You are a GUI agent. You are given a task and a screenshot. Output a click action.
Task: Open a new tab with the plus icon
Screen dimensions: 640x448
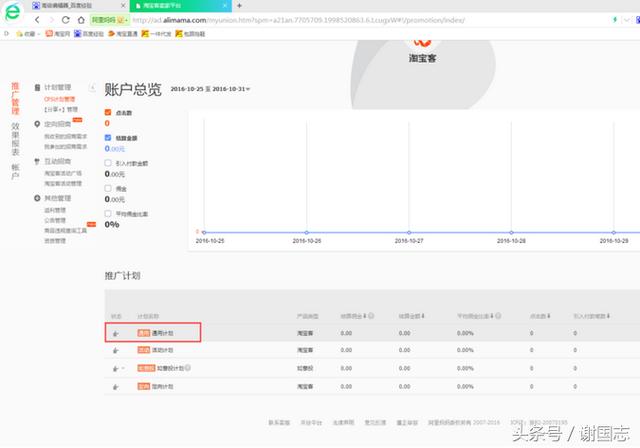(x=240, y=6)
